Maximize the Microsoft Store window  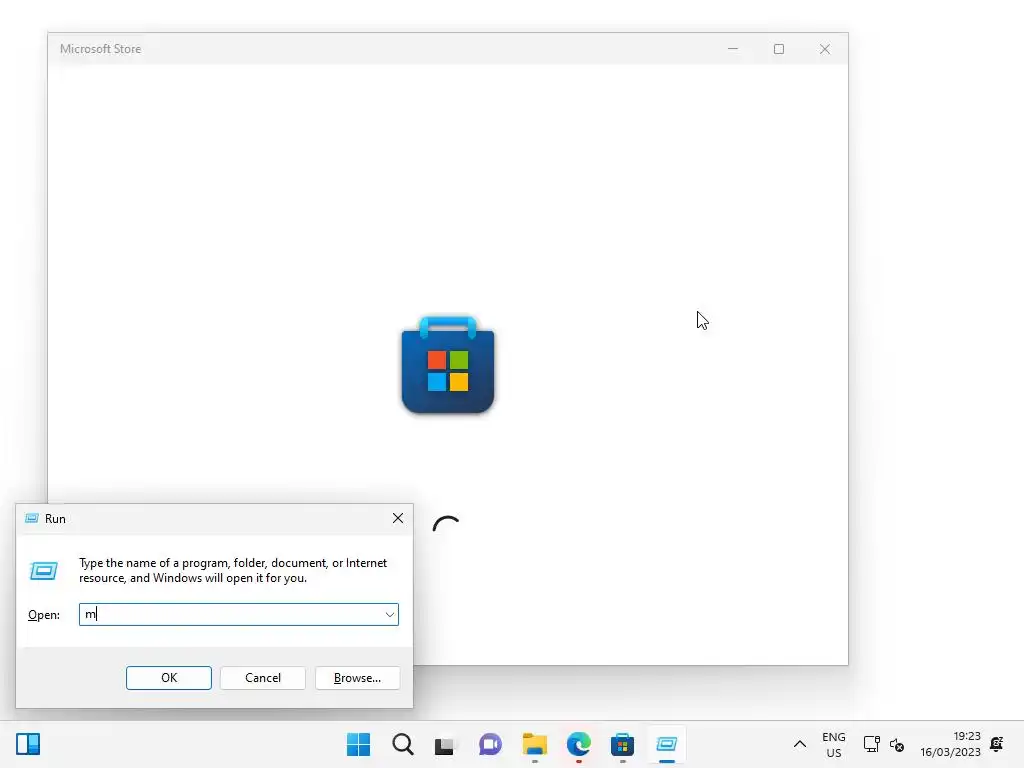click(778, 49)
